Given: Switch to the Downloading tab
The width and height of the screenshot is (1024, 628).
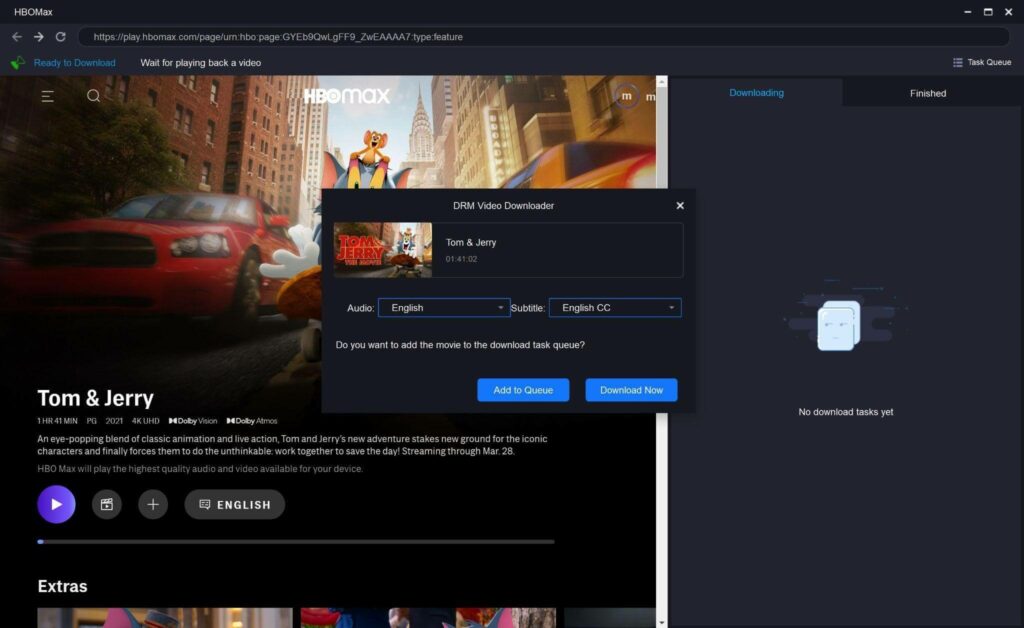Looking at the screenshot, I should coord(756,93).
